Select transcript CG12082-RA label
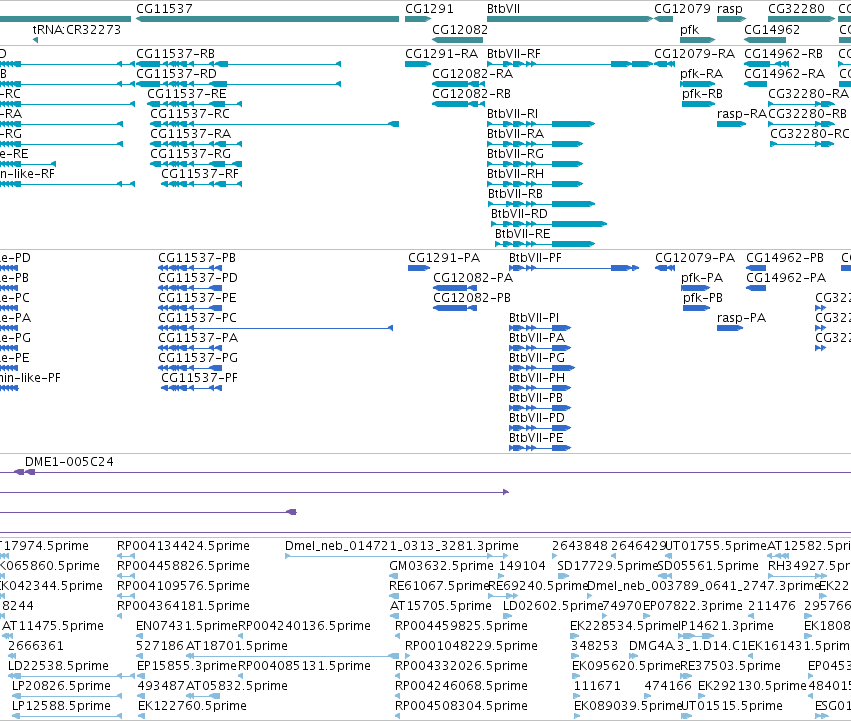The width and height of the screenshot is (851, 721). (x=472, y=74)
